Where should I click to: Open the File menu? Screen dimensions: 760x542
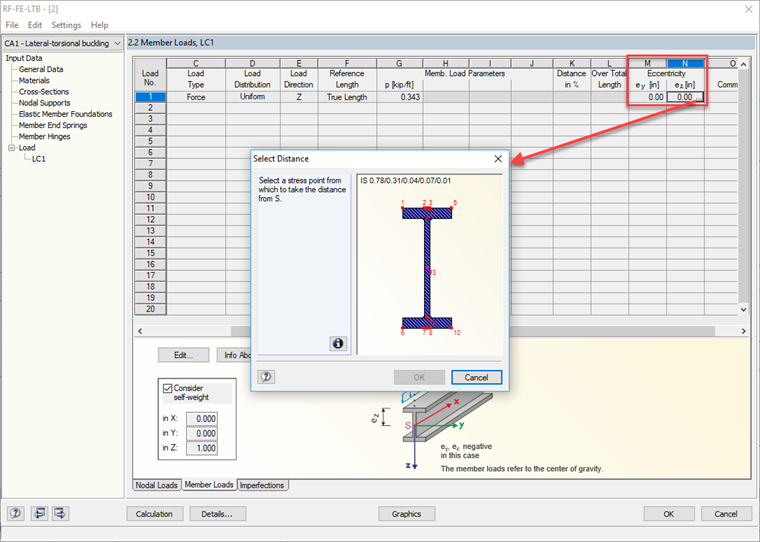(x=12, y=25)
